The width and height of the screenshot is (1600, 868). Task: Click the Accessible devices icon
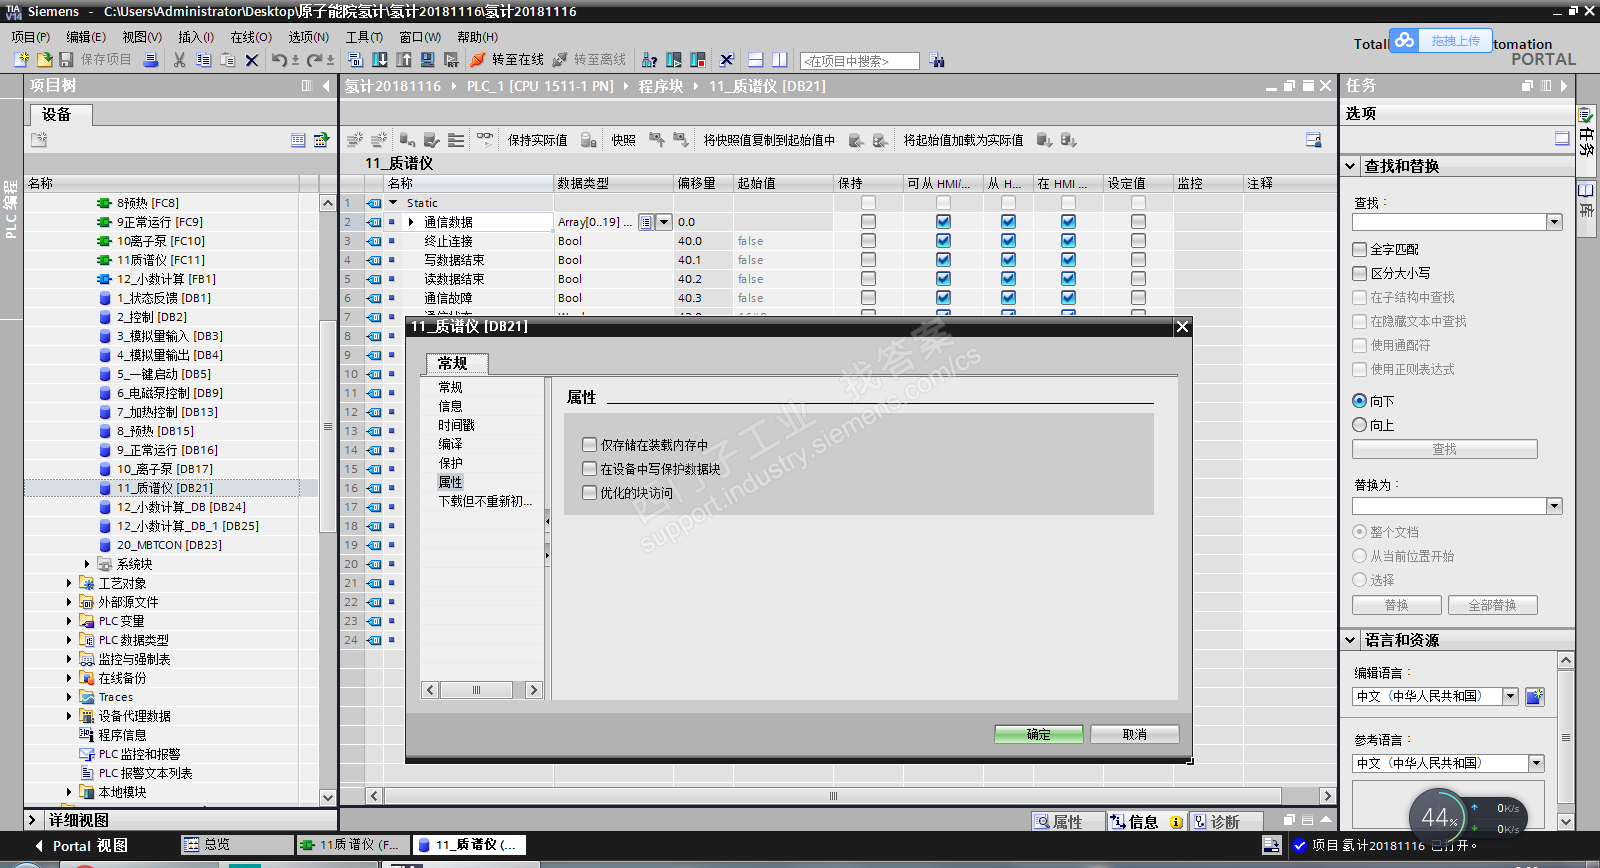(x=649, y=60)
